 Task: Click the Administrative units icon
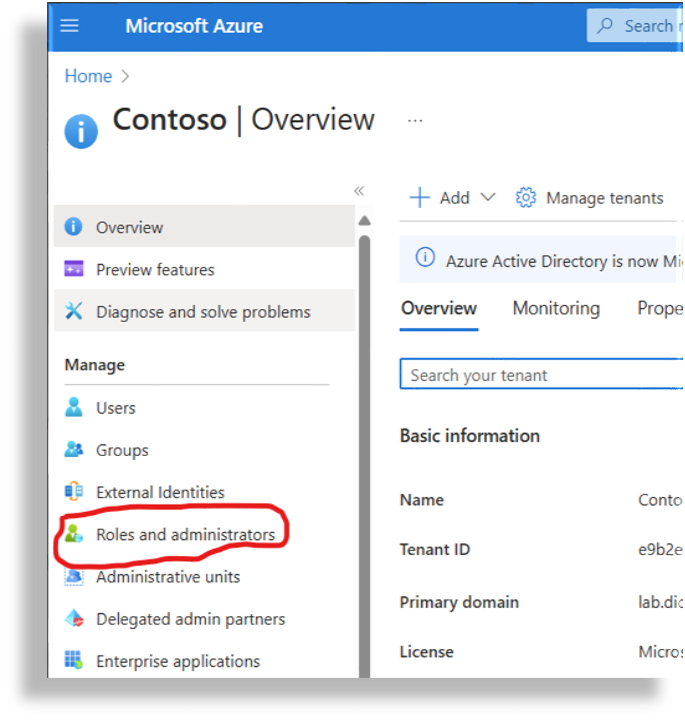tap(73, 577)
